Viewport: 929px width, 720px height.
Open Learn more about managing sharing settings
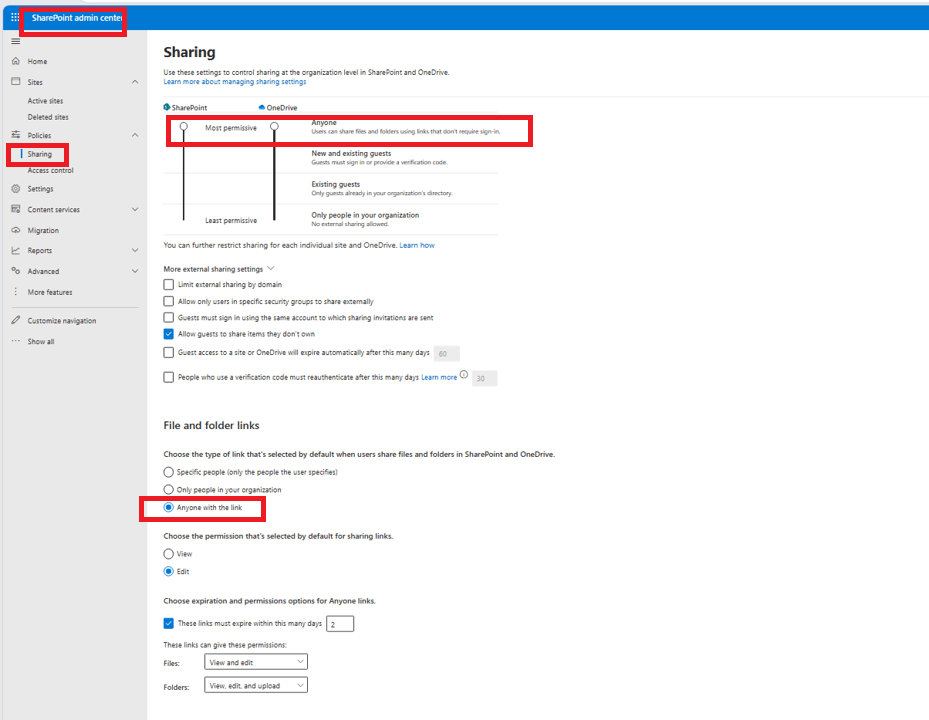point(235,82)
